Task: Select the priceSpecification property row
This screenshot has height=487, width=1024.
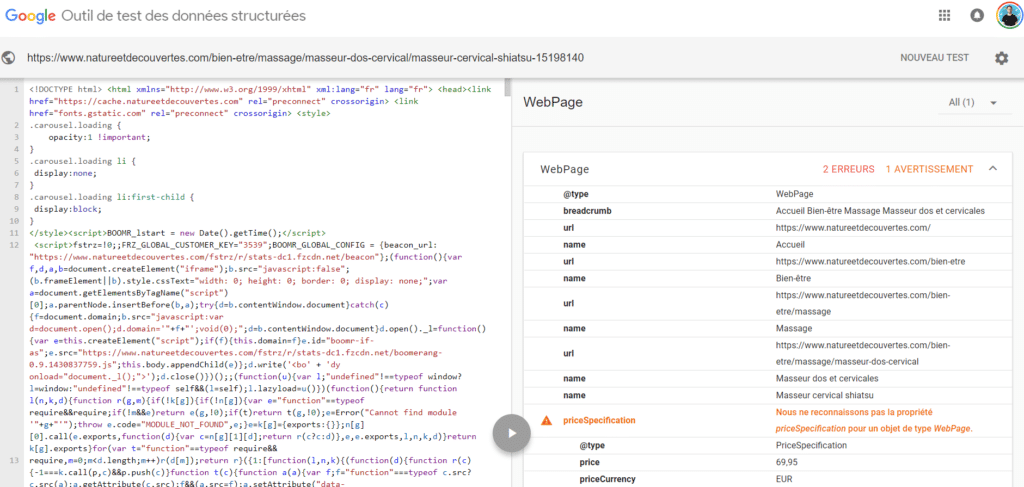Action: (768, 420)
